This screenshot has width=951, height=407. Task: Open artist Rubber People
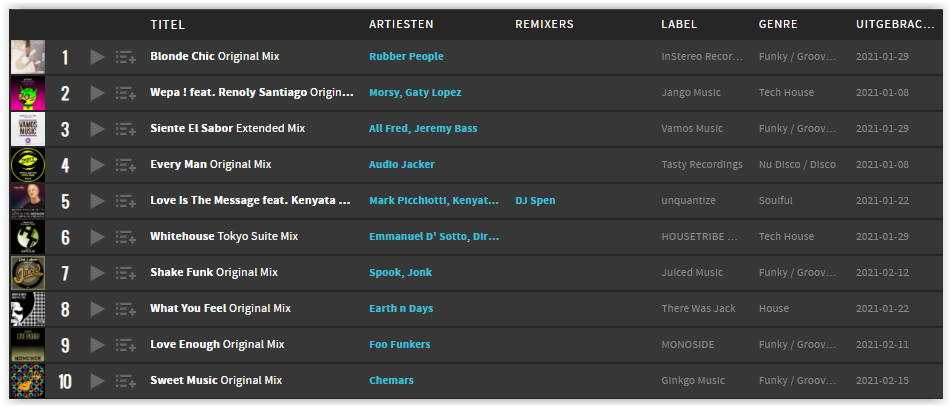[x=406, y=56]
